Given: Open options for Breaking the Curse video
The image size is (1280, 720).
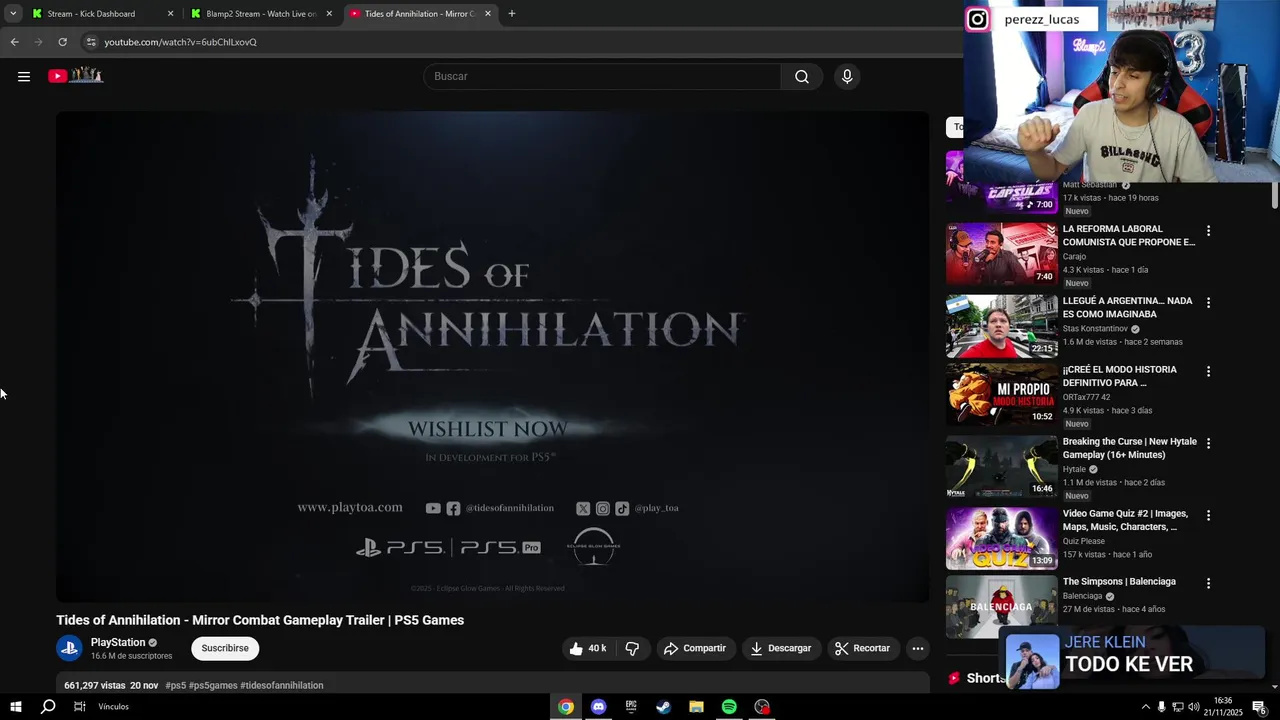Looking at the screenshot, I should [x=1208, y=443].
